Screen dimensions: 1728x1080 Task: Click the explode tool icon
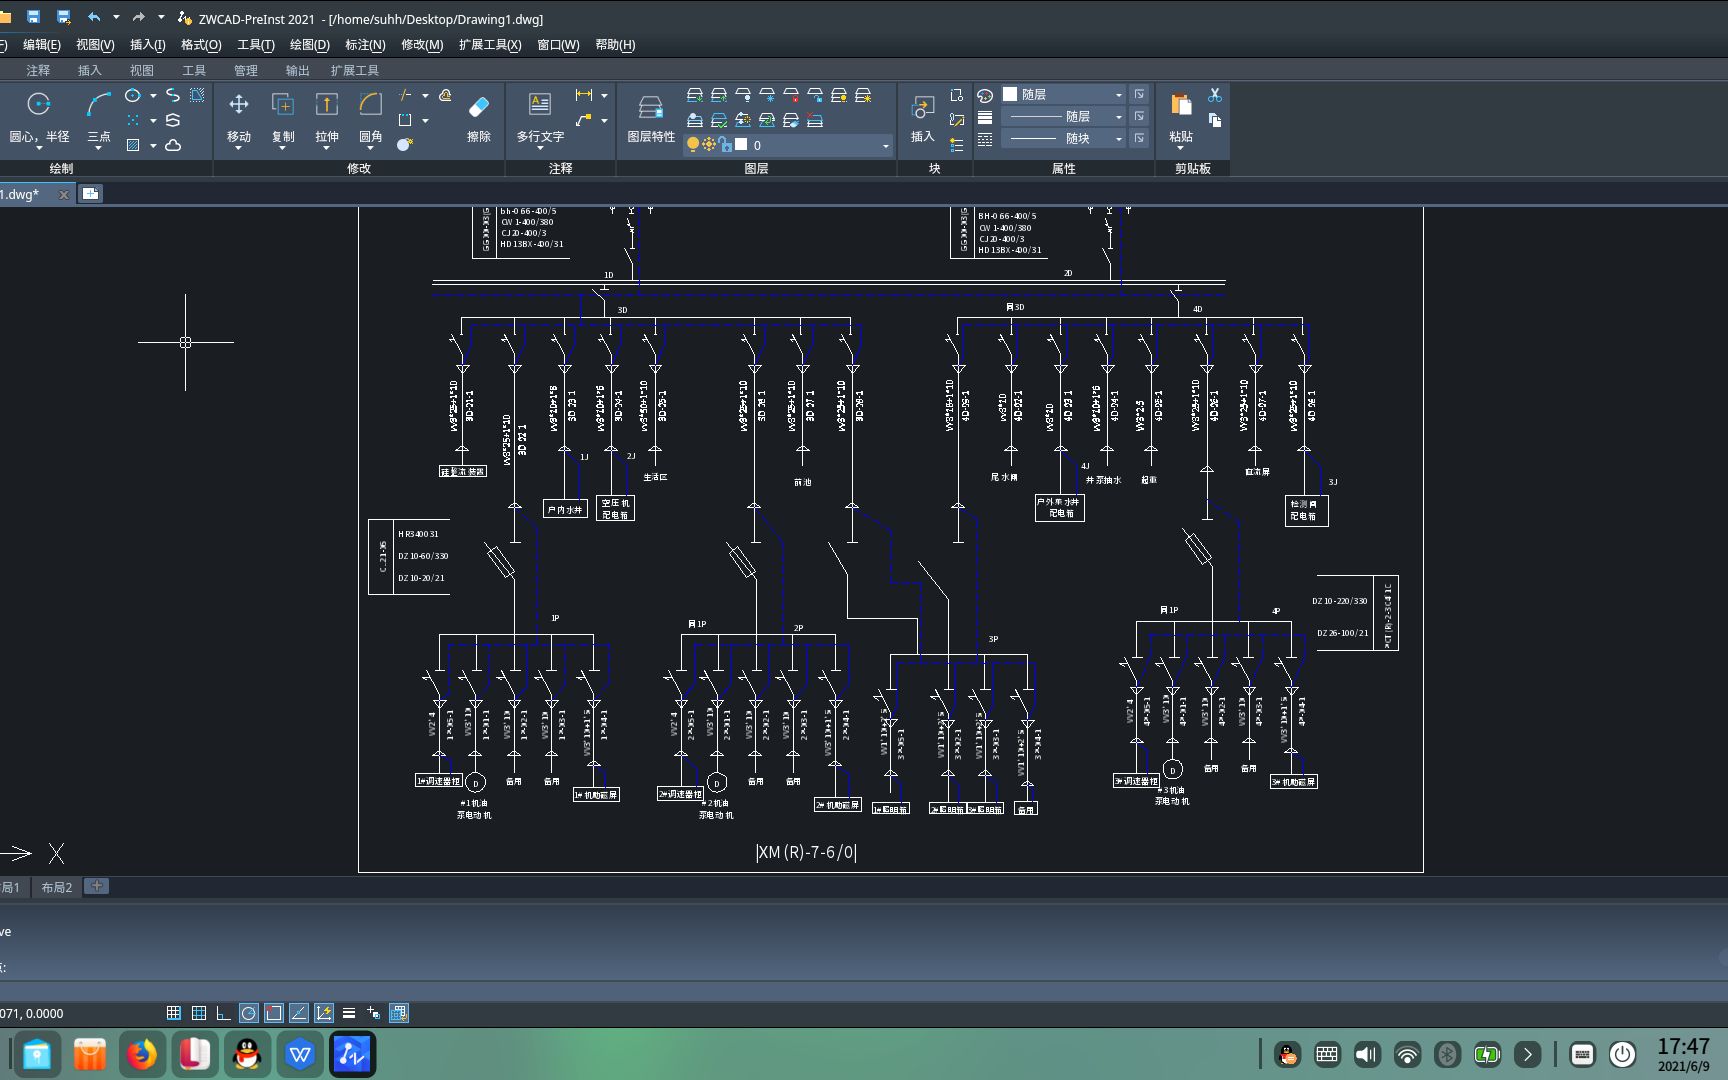point(405,145)
